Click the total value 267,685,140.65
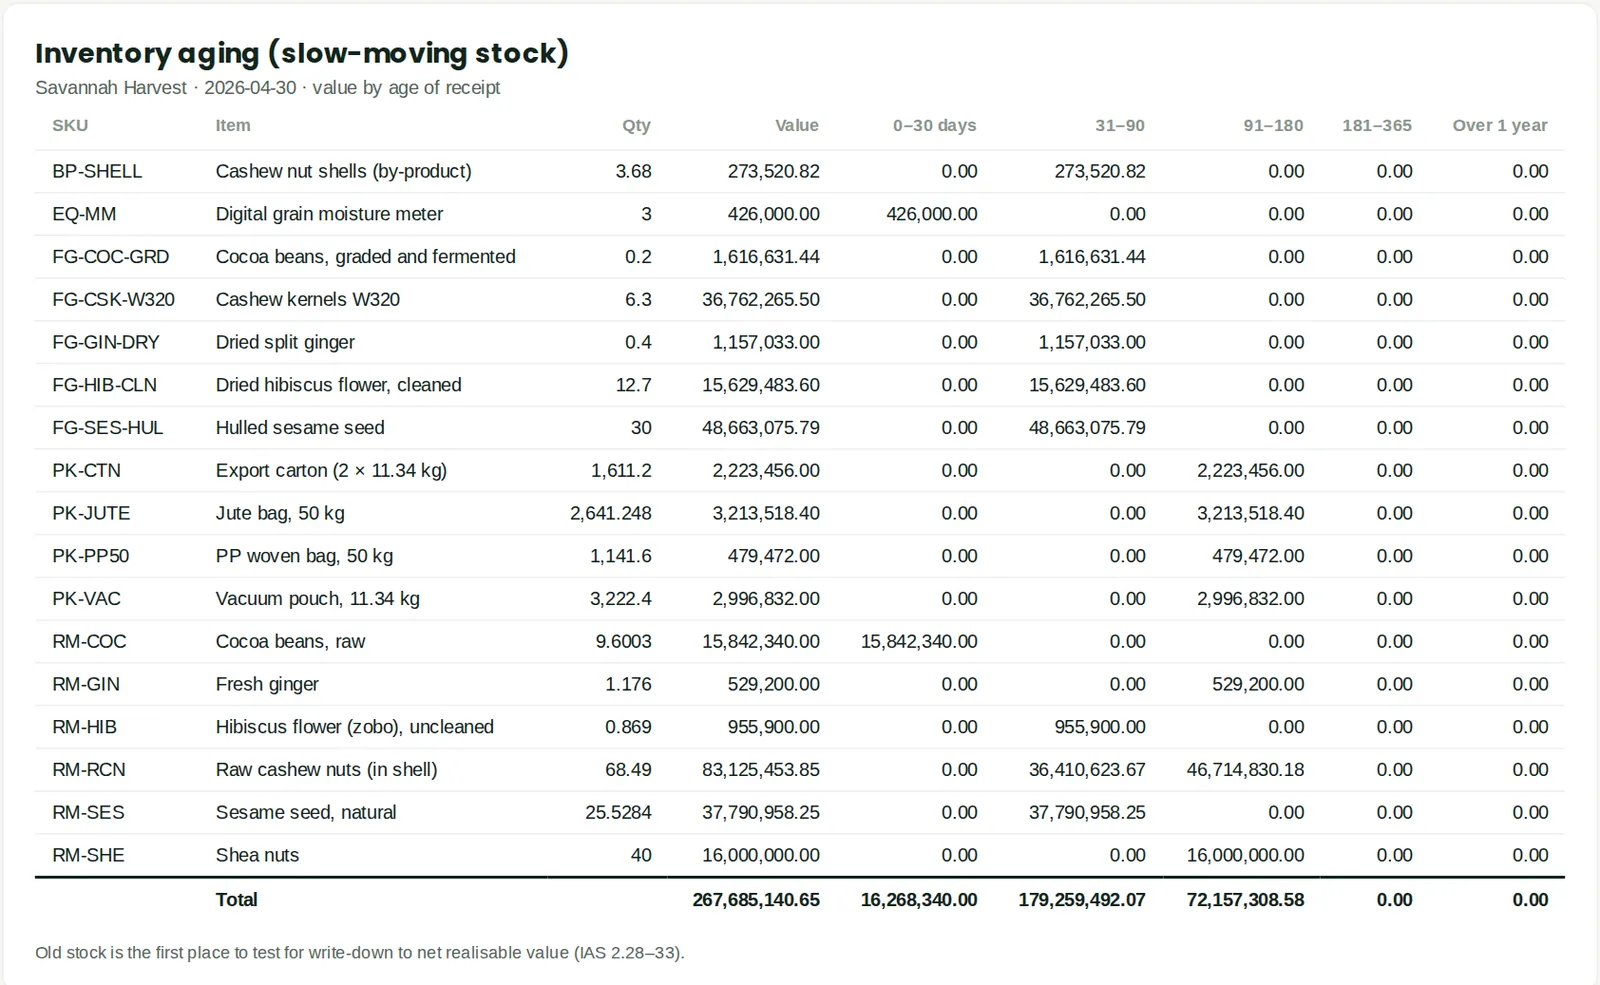The width and height of the screenshot is (1600, 985). pyautogui.click(x=756, y=900)
